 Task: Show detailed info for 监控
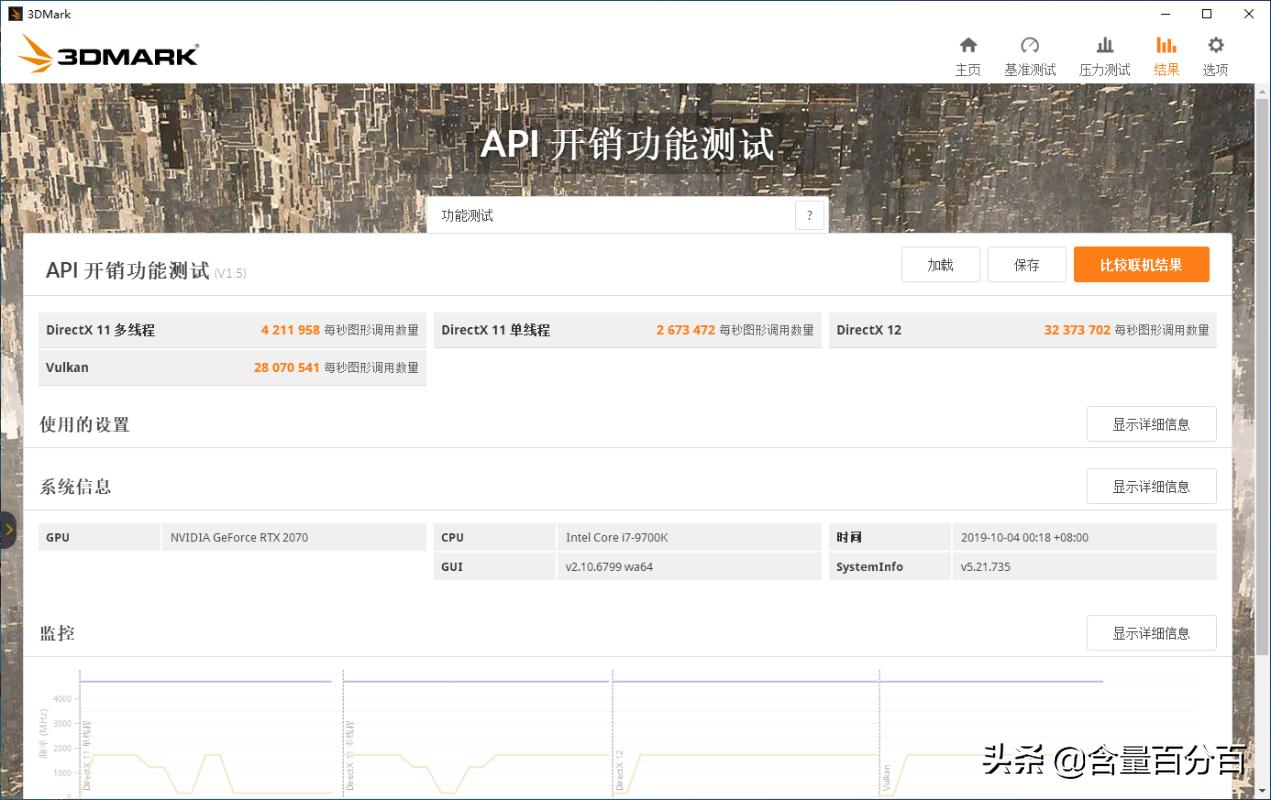1151,632
